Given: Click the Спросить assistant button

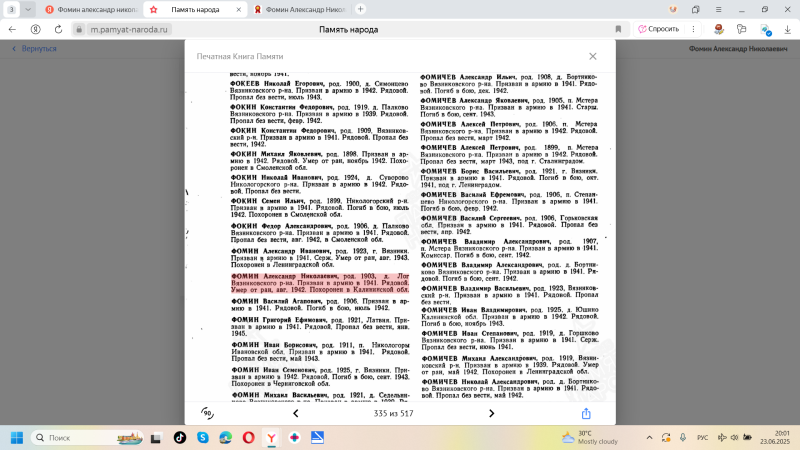Looking at the screenshot, I should tap(659, 29).
